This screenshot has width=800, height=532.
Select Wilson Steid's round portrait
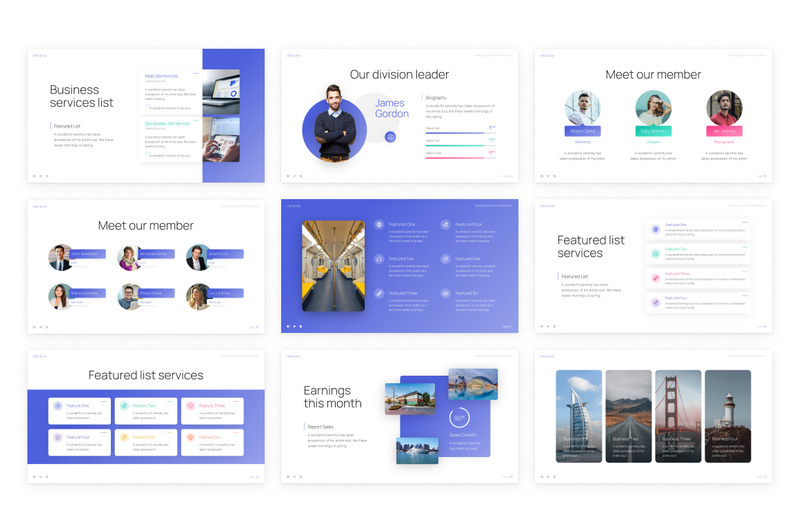(x=582, y=108)
